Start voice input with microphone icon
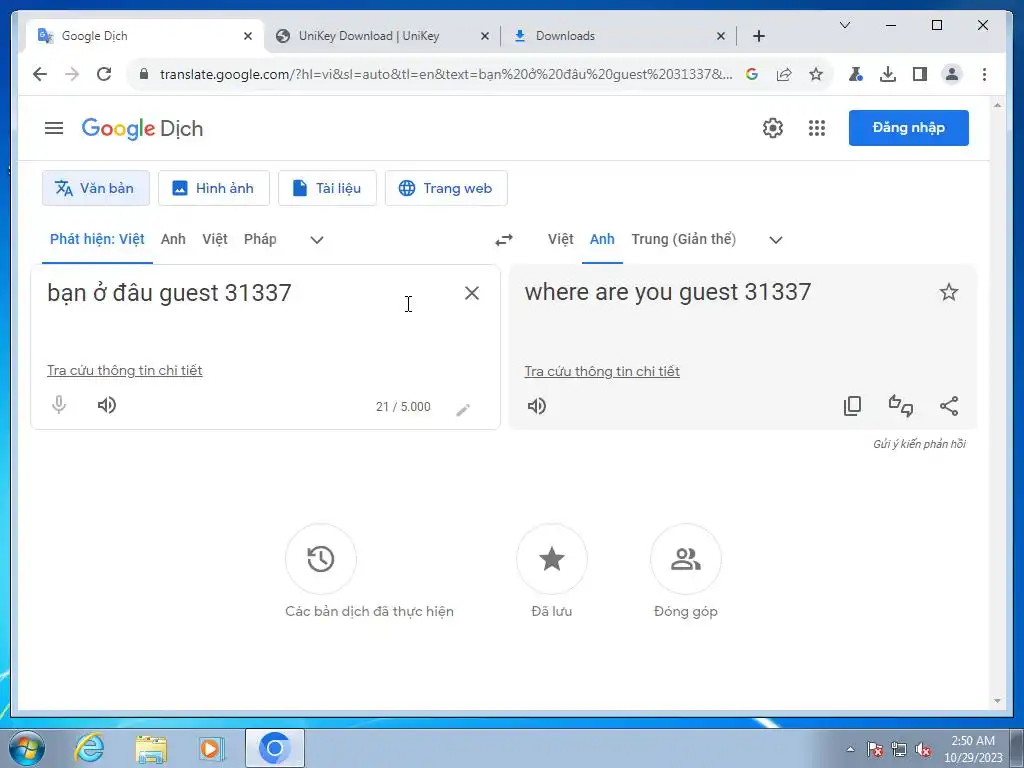This screenshot has width=1024, height=768. coord(59,405)
